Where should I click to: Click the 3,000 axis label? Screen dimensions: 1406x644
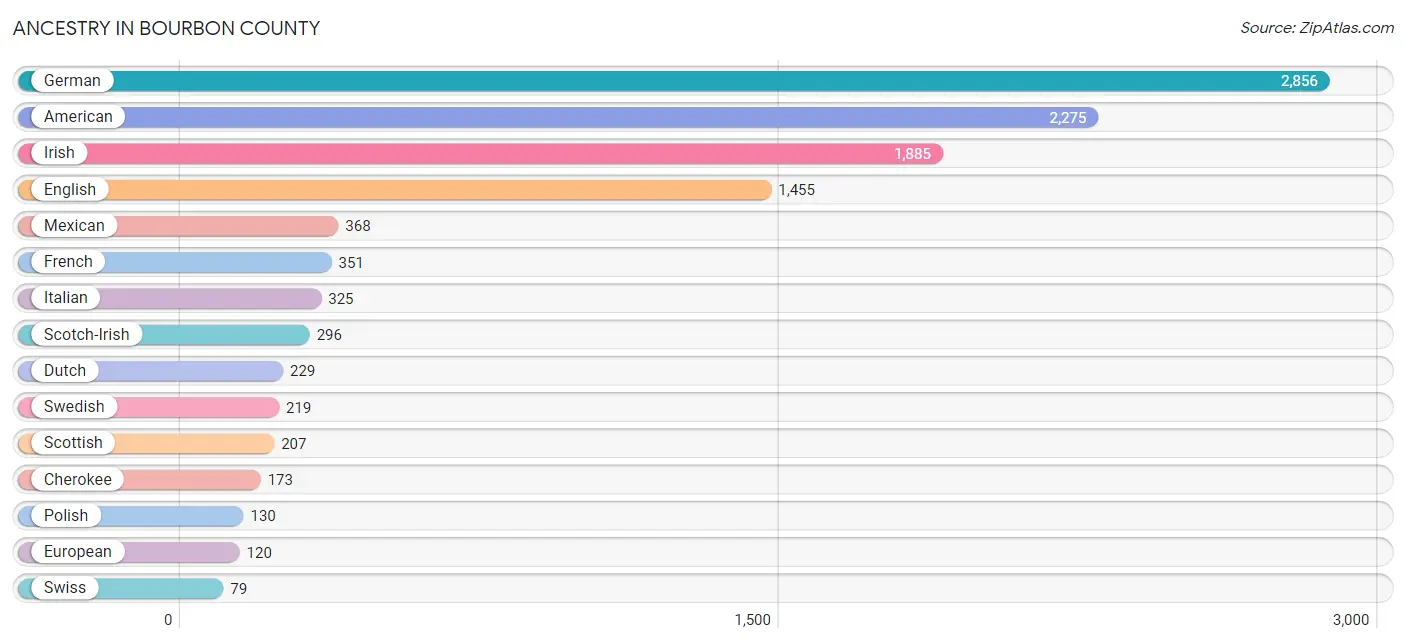pos(1351,620)
